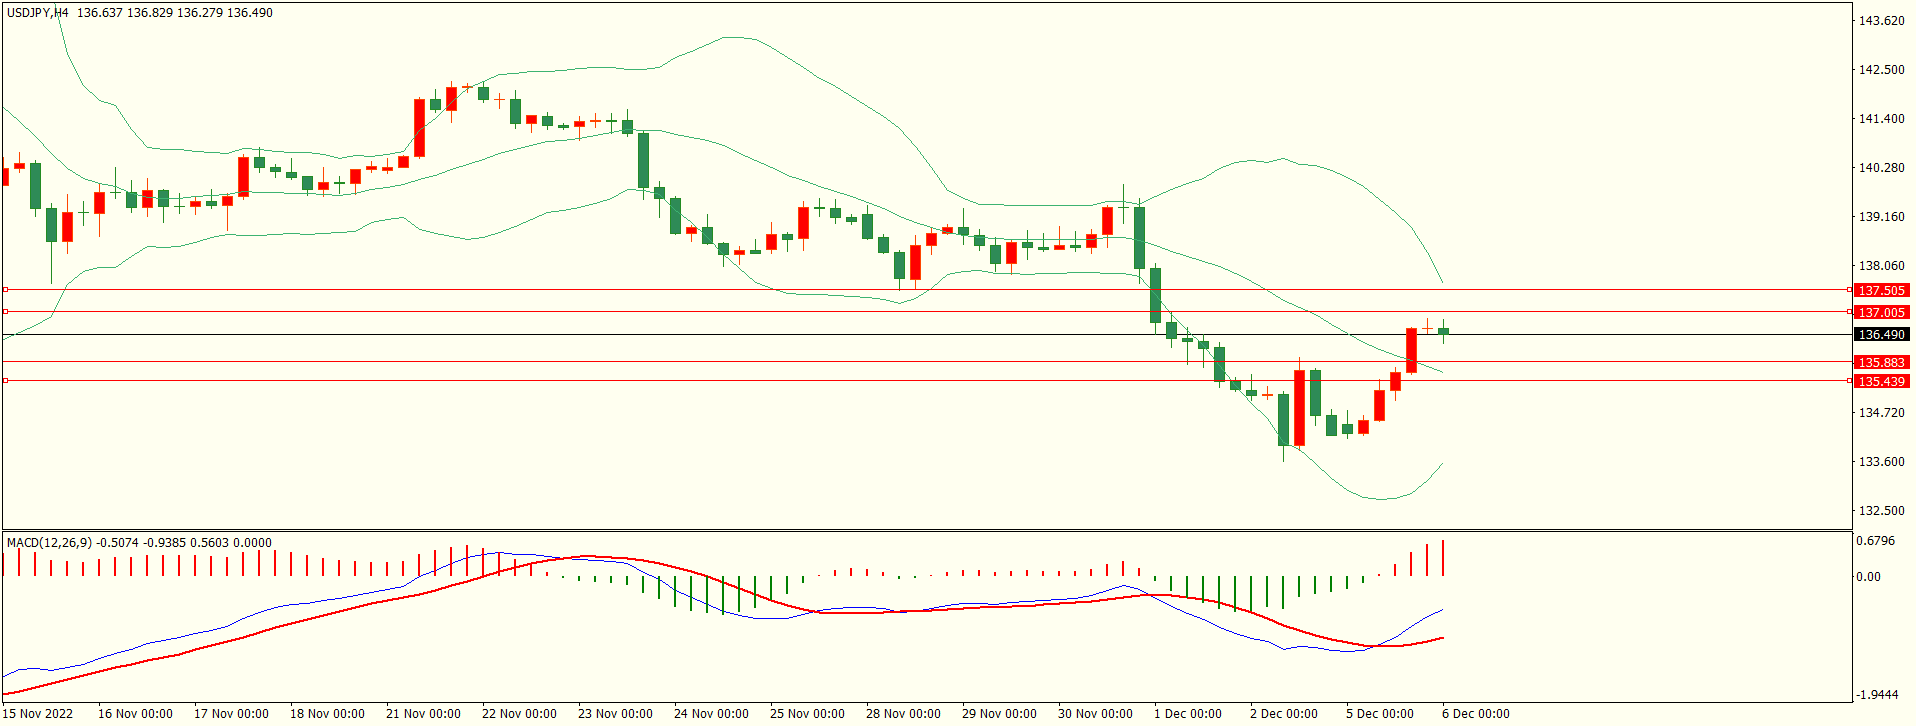This screenshot has height=726, width=1916.
Task: Select the tallest rightmost red MACD histogram bar
Action: coord(1443,558)
